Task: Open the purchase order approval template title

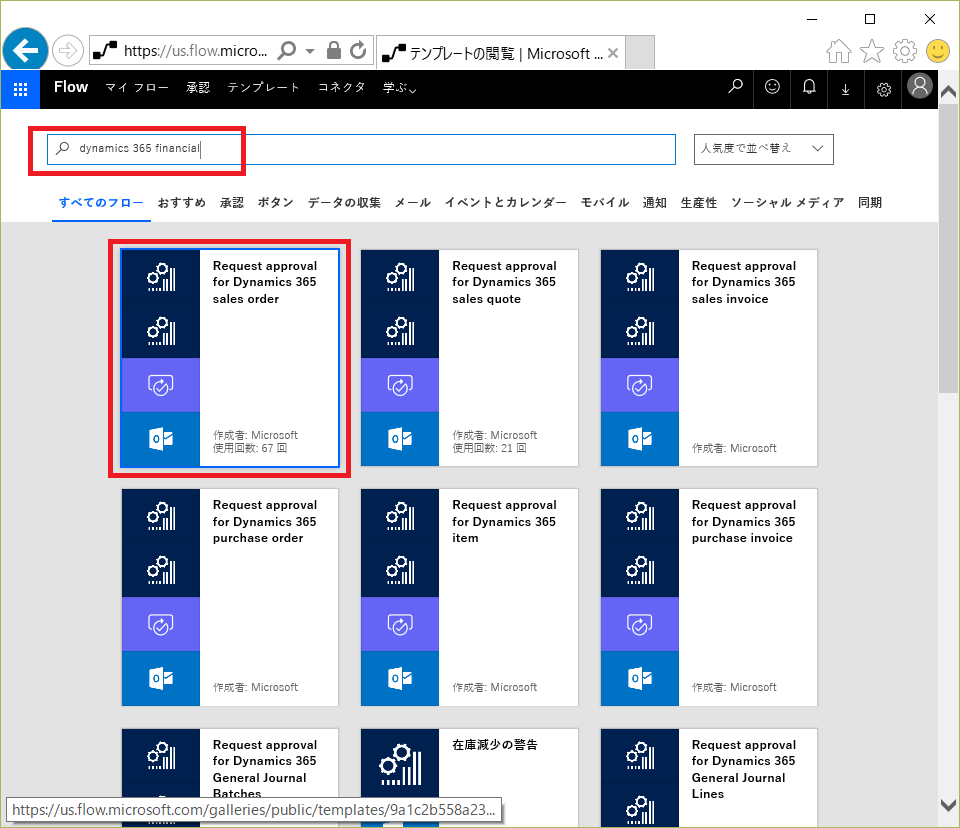Action: [264, 521]
